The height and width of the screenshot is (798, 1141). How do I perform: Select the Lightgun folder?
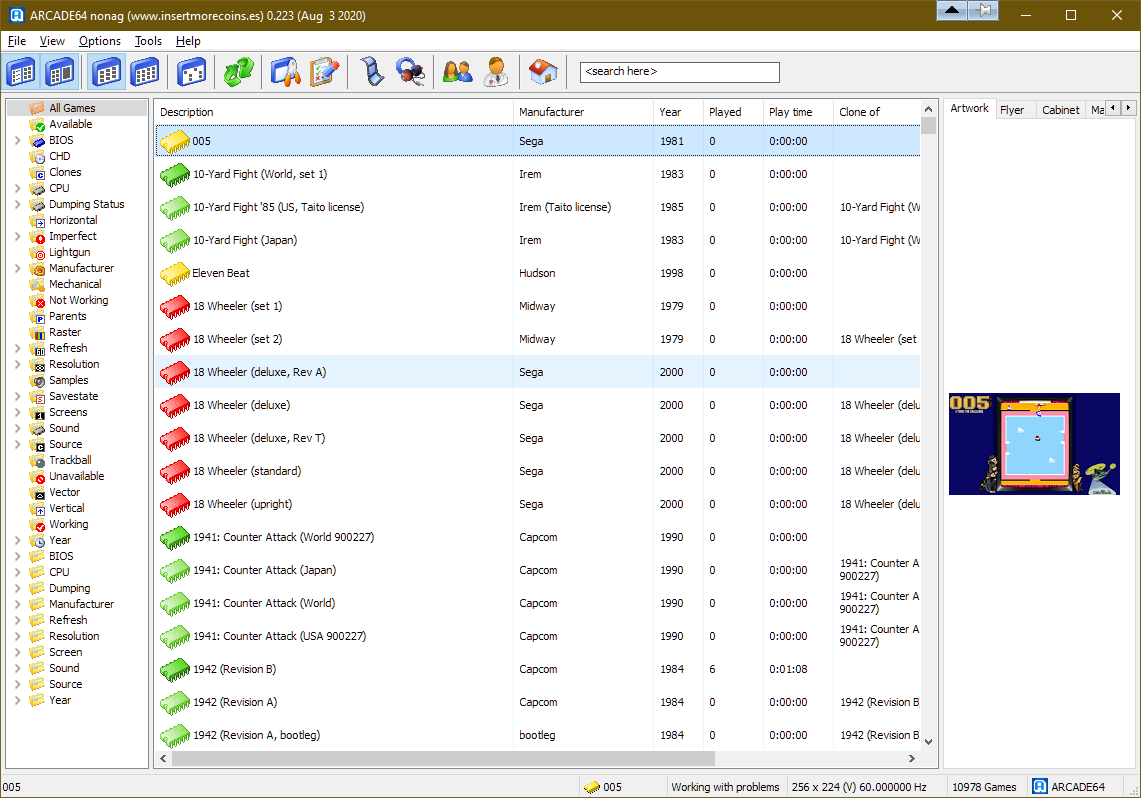click(70, 252)
